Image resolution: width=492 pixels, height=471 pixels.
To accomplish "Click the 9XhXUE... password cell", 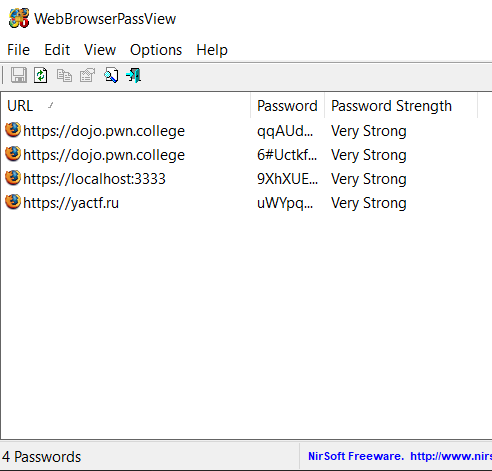I will click(x=287, y=179).
